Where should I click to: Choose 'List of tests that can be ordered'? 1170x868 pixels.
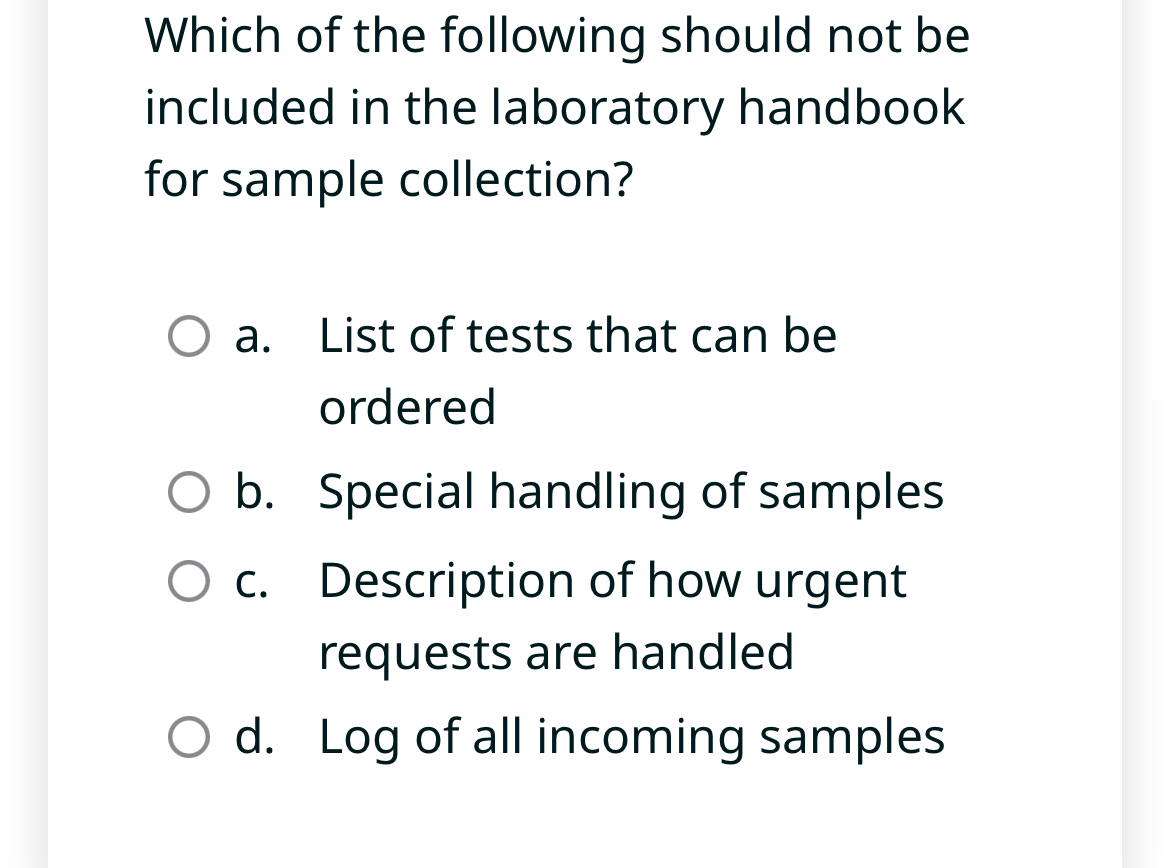[577, 336]
